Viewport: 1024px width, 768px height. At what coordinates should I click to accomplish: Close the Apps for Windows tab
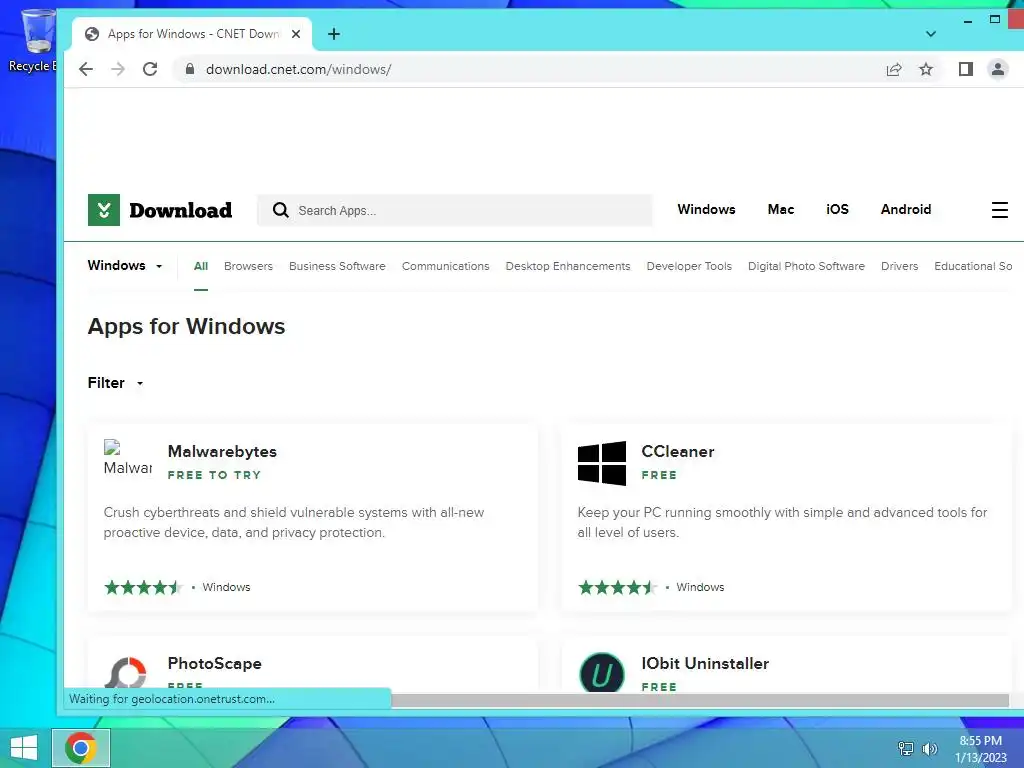(x=296, y=34)
